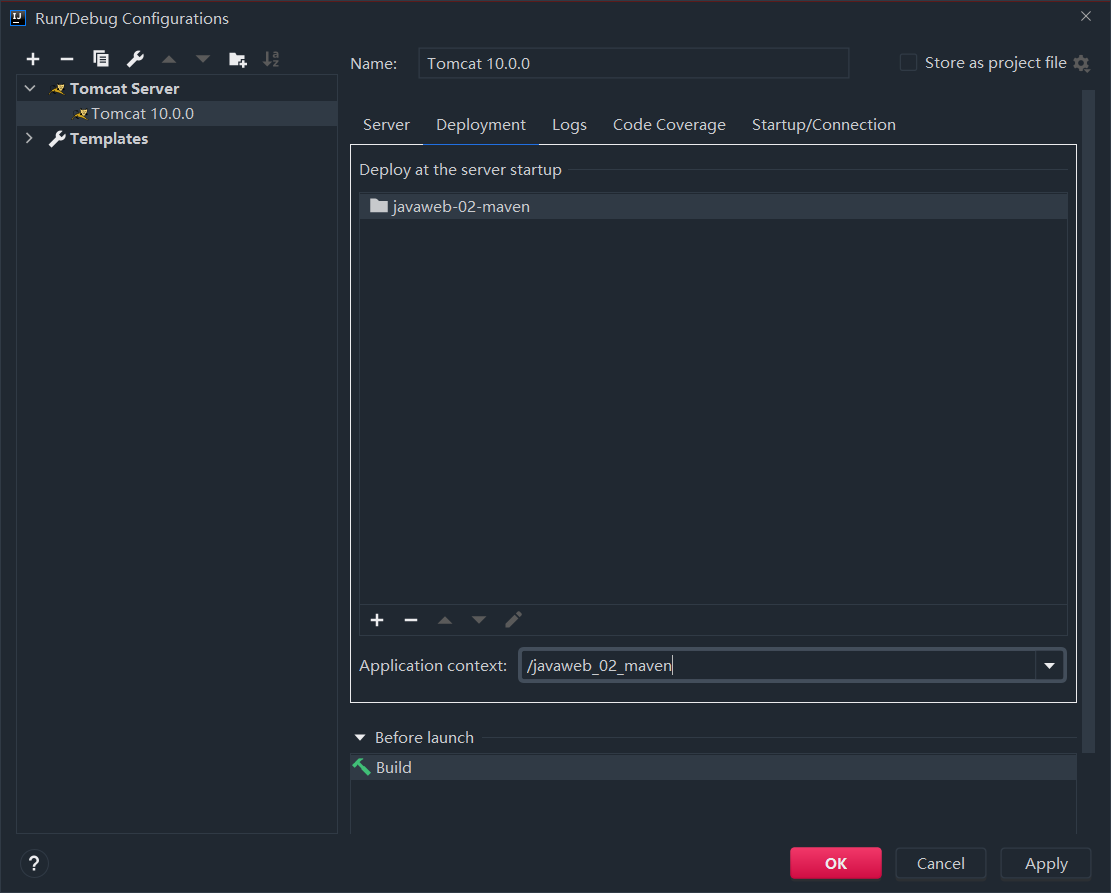Open help with question mark button
The width and height of the screenshot is (1111, 893).
point(33,863)
